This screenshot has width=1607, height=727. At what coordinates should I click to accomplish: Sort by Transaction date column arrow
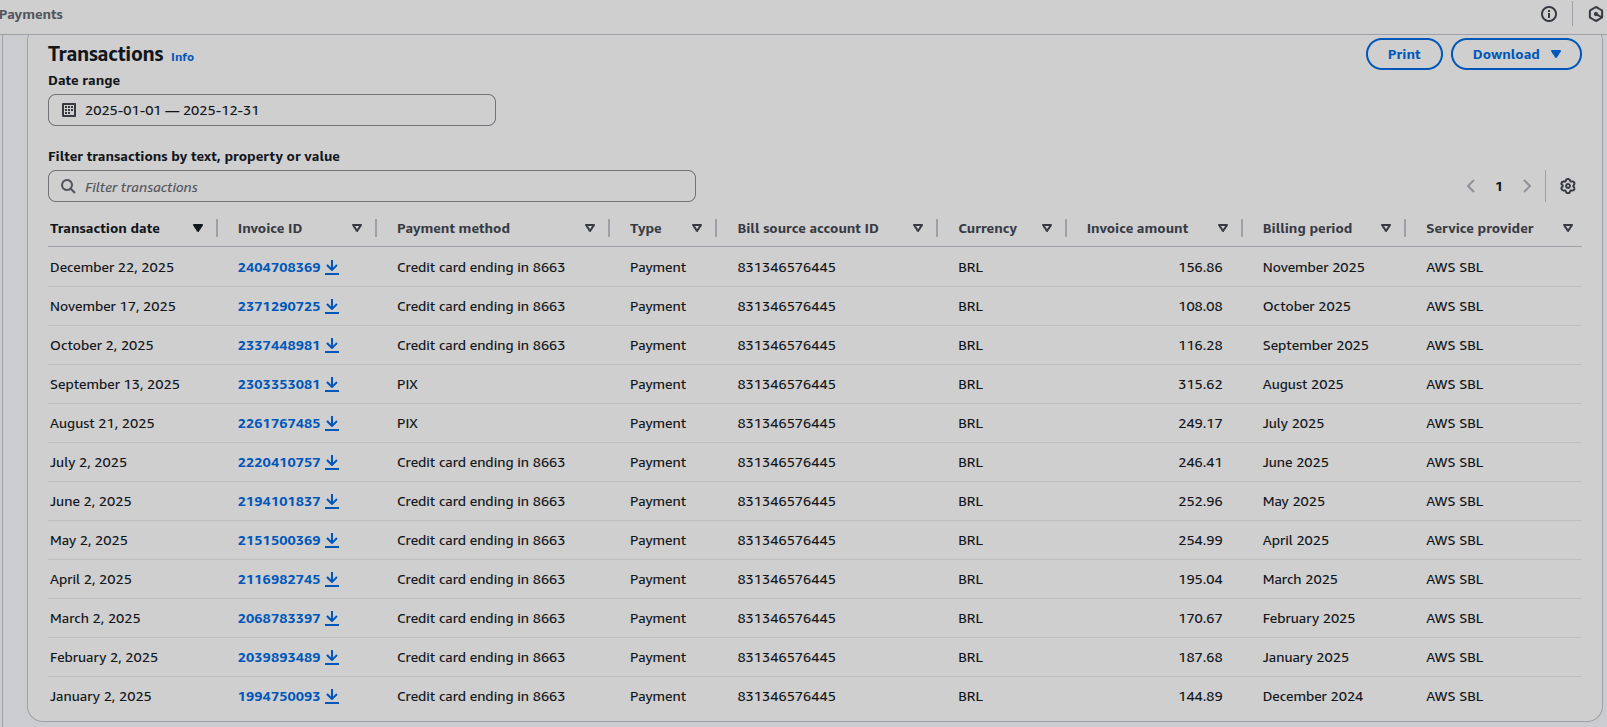(198, 228)
